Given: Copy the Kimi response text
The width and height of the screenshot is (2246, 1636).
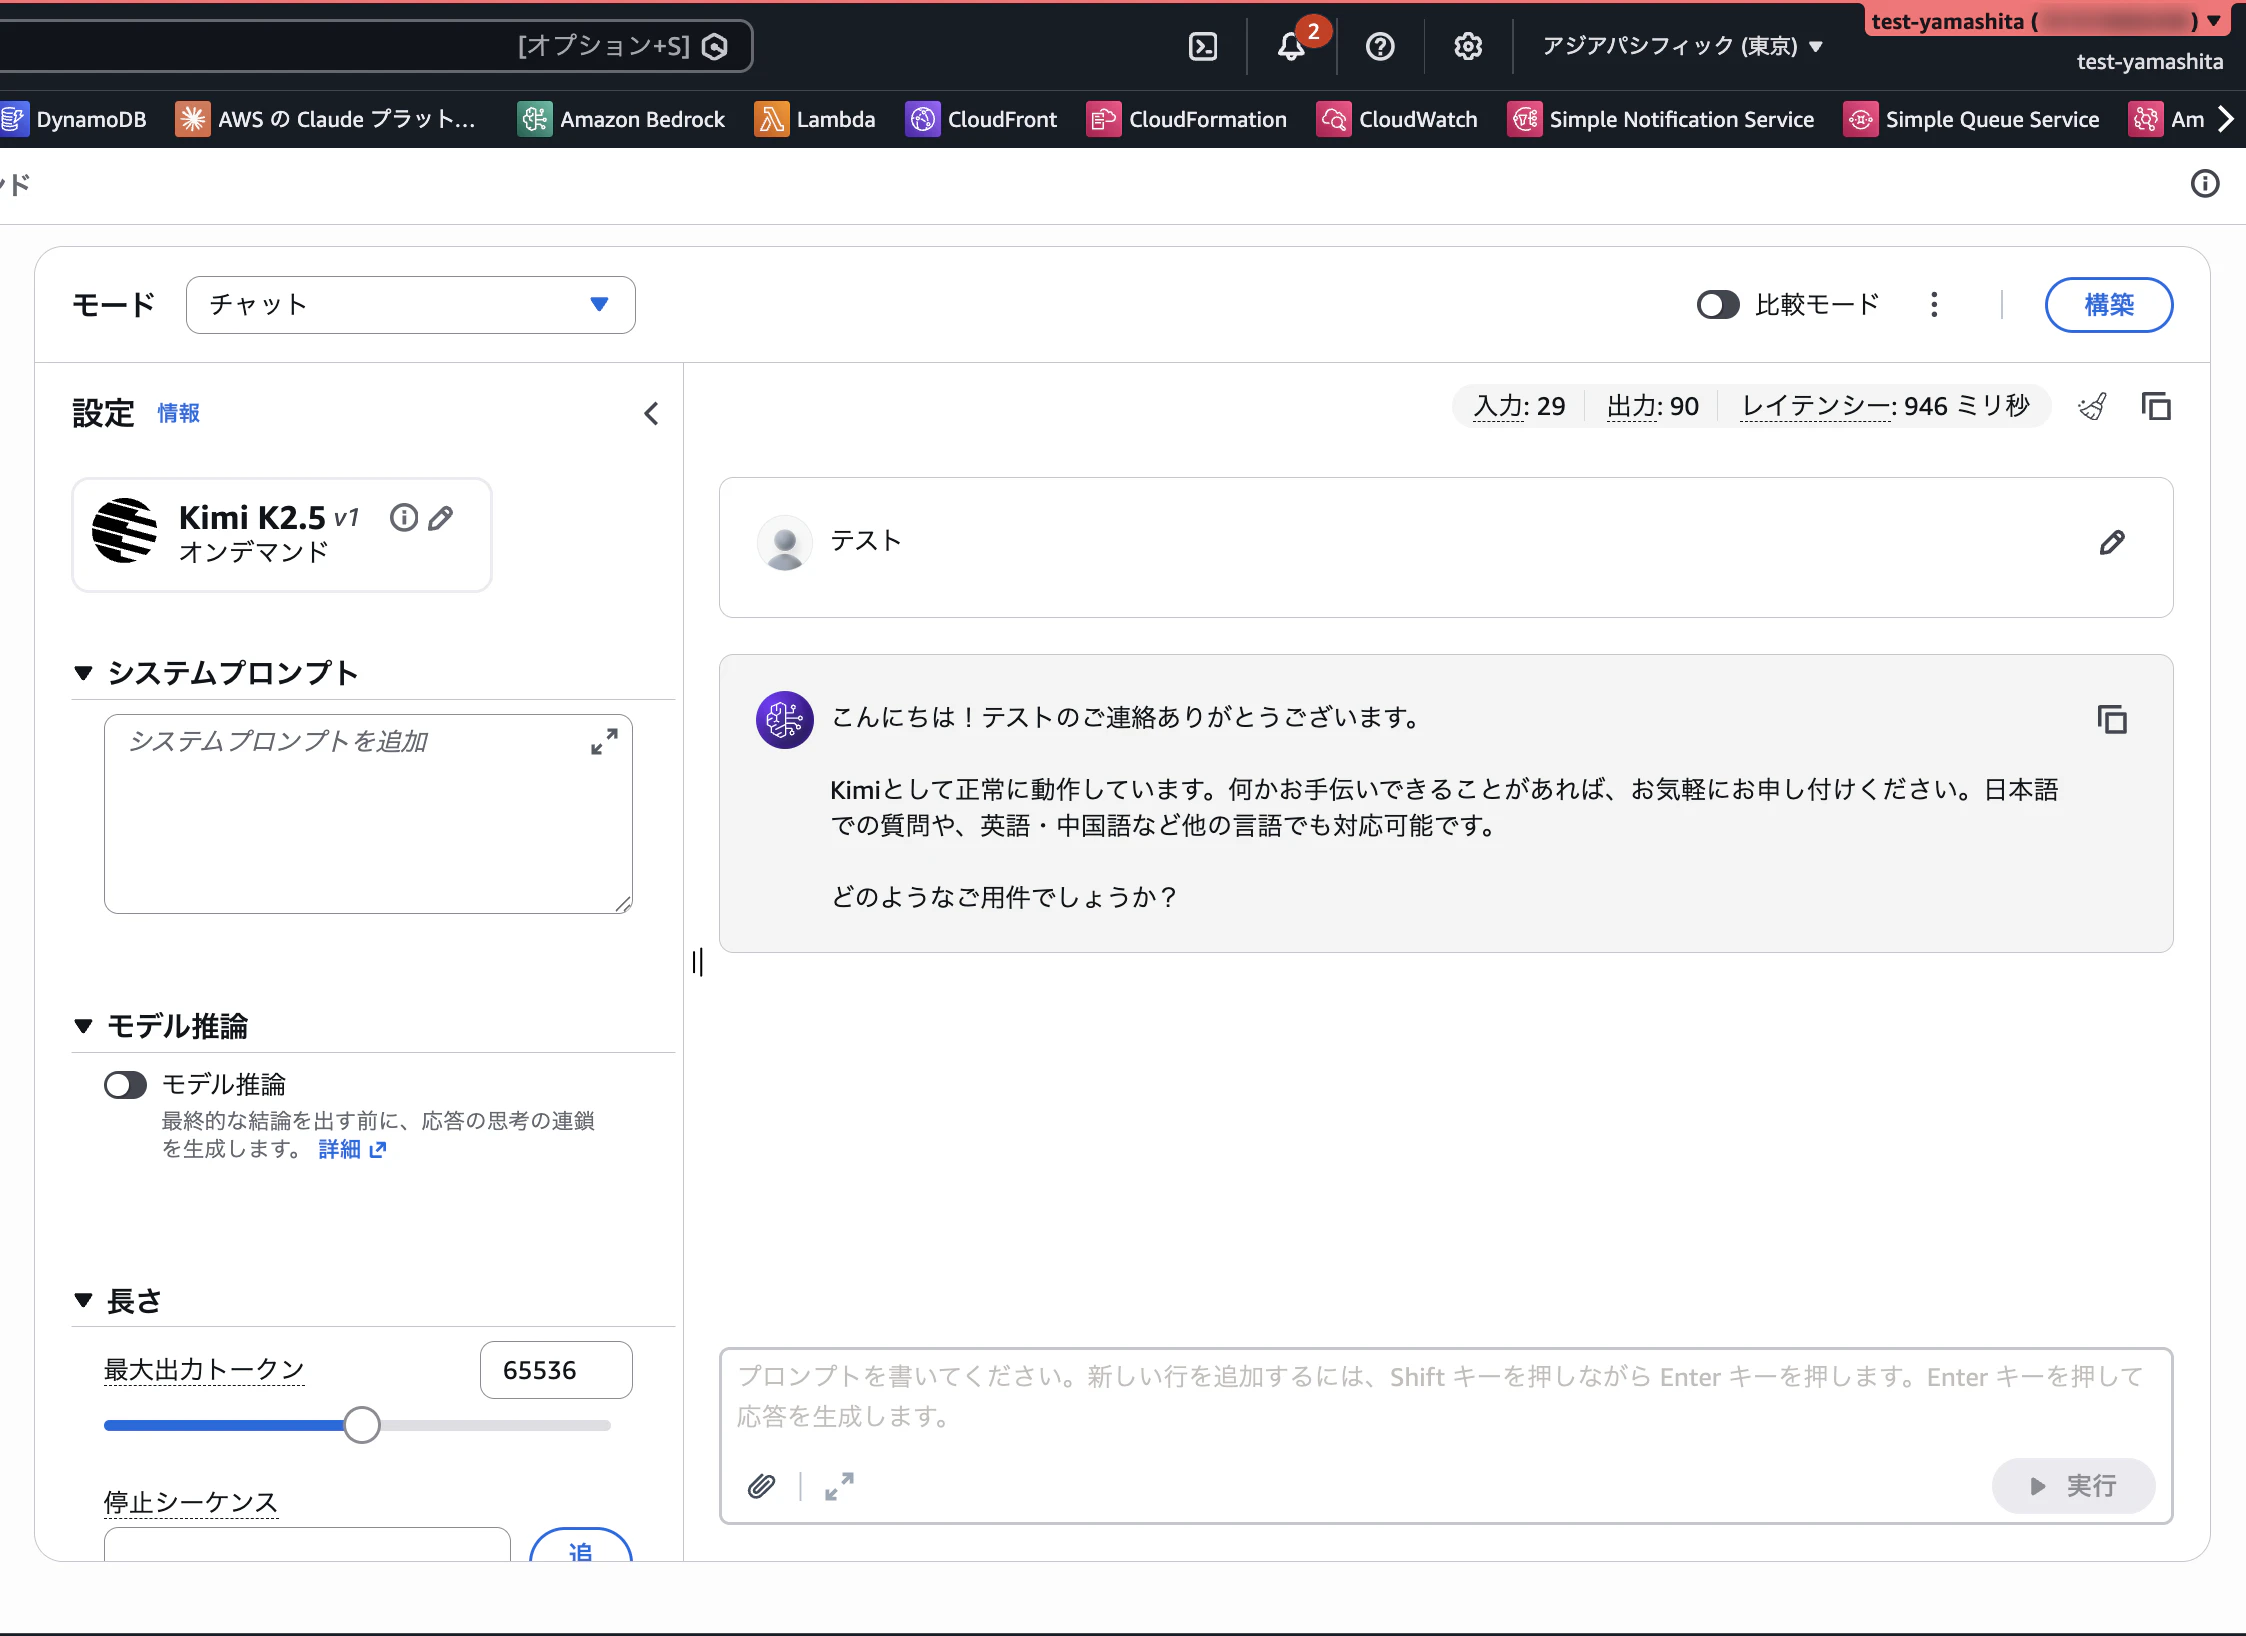Looking at the screenshot, I should (2111, 719).
